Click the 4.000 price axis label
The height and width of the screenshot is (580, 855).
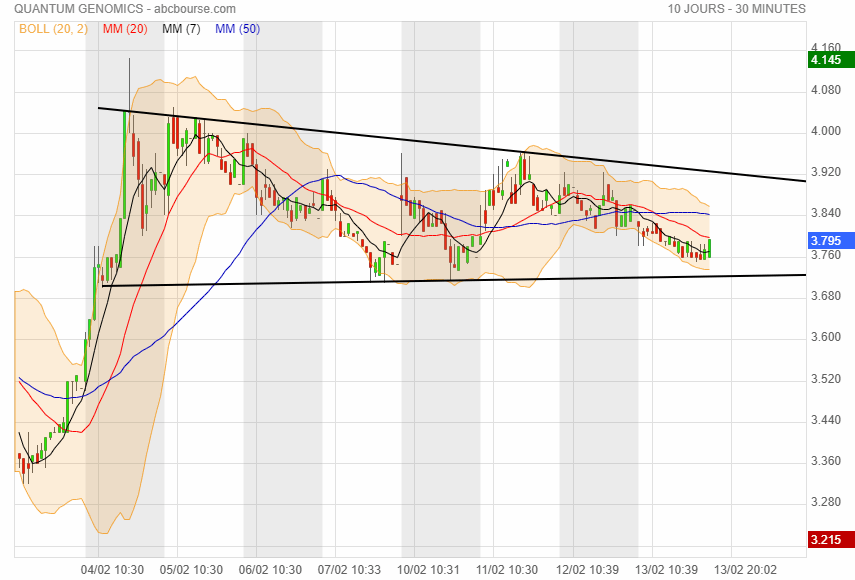click(826, 131)
